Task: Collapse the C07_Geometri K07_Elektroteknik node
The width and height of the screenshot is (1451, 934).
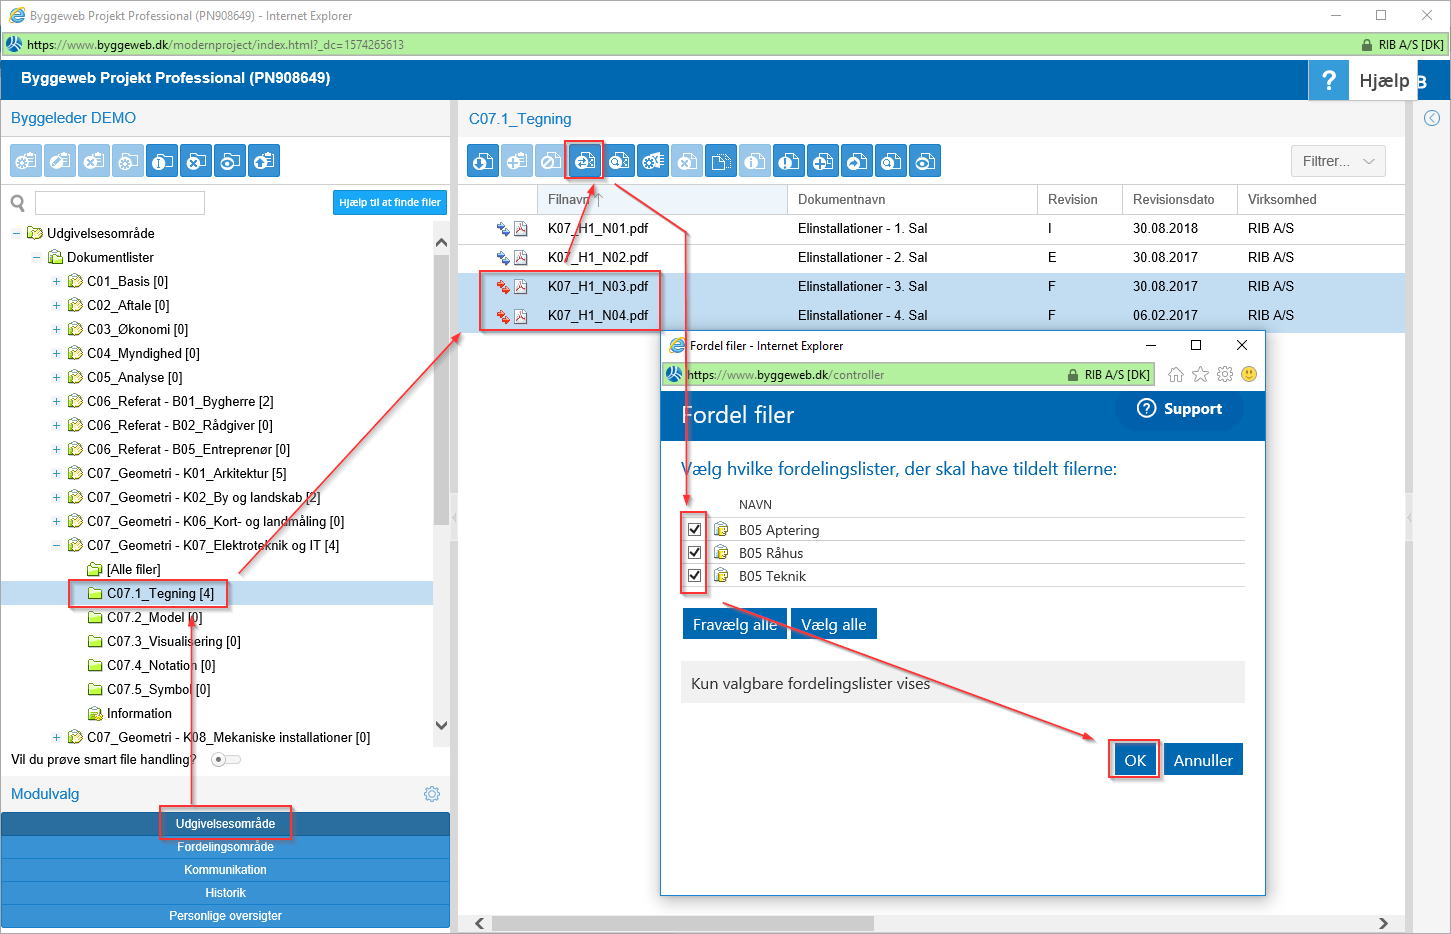Action: tap(56, 545)
